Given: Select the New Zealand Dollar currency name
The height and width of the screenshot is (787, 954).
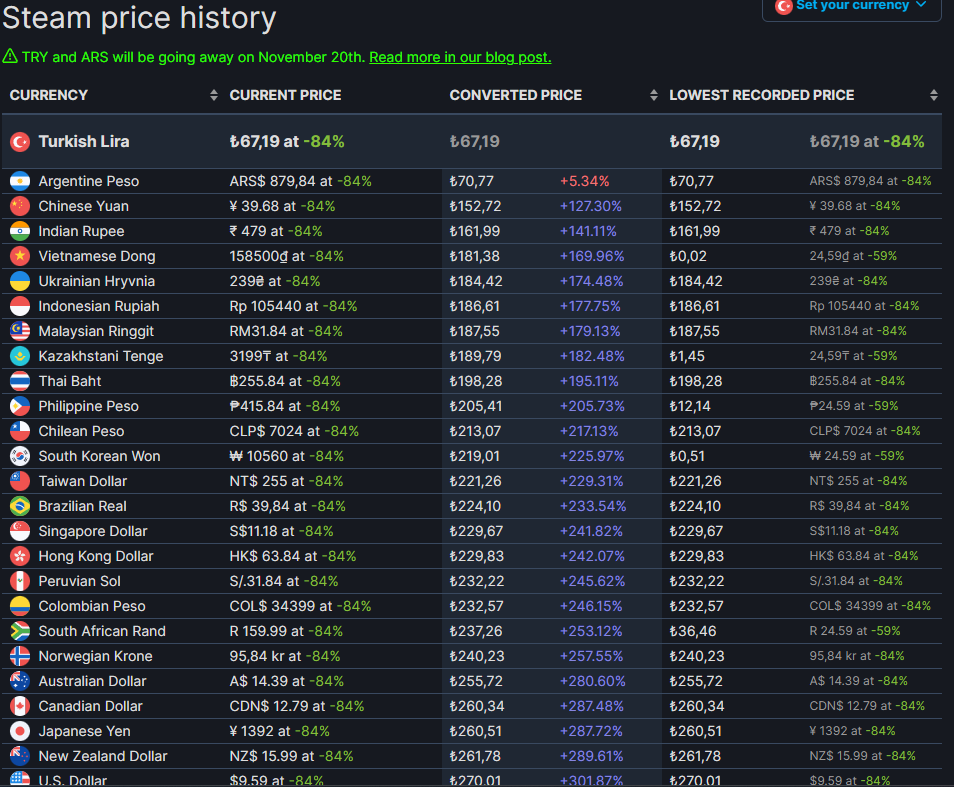Looking at the screenshot, I should [x=103, y=756].
